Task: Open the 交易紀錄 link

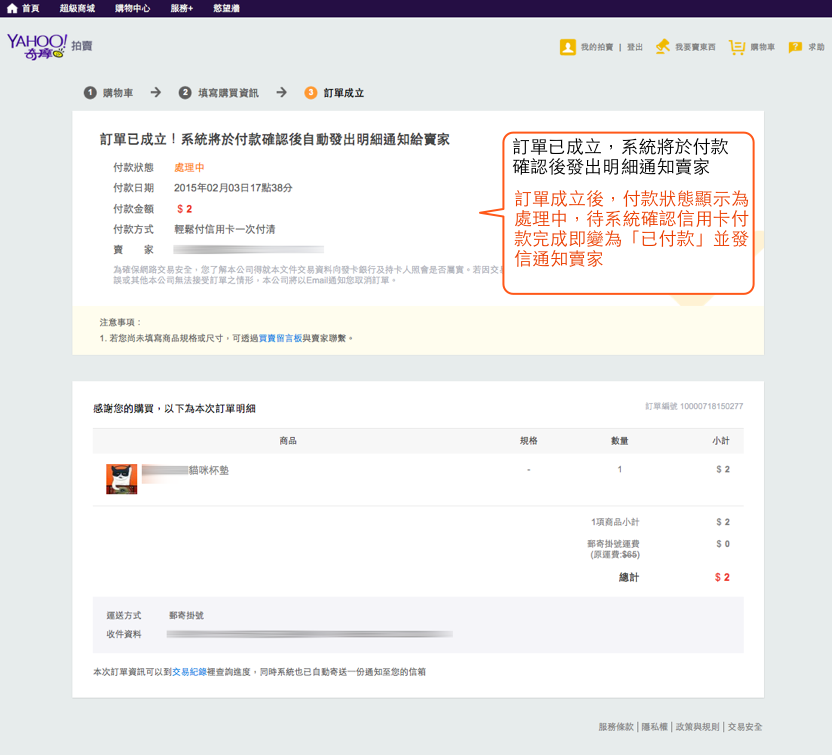Action: (x=189, y=672)
